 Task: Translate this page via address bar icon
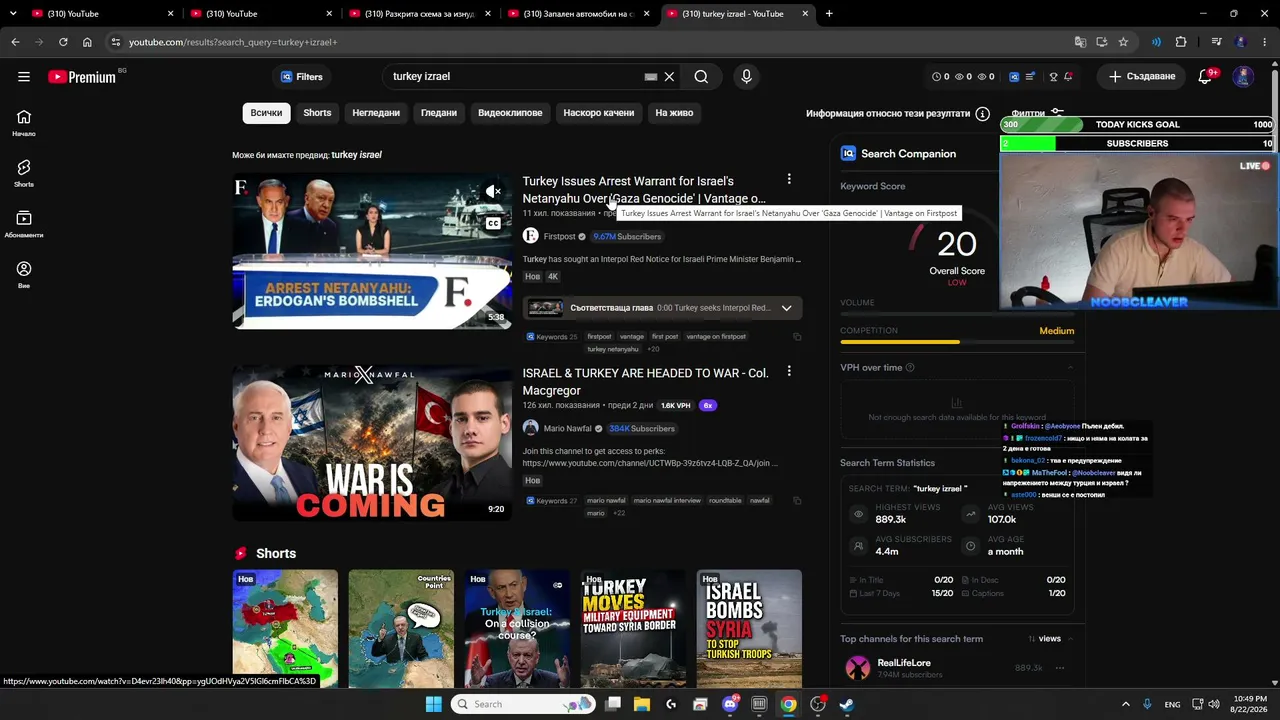1080,42
